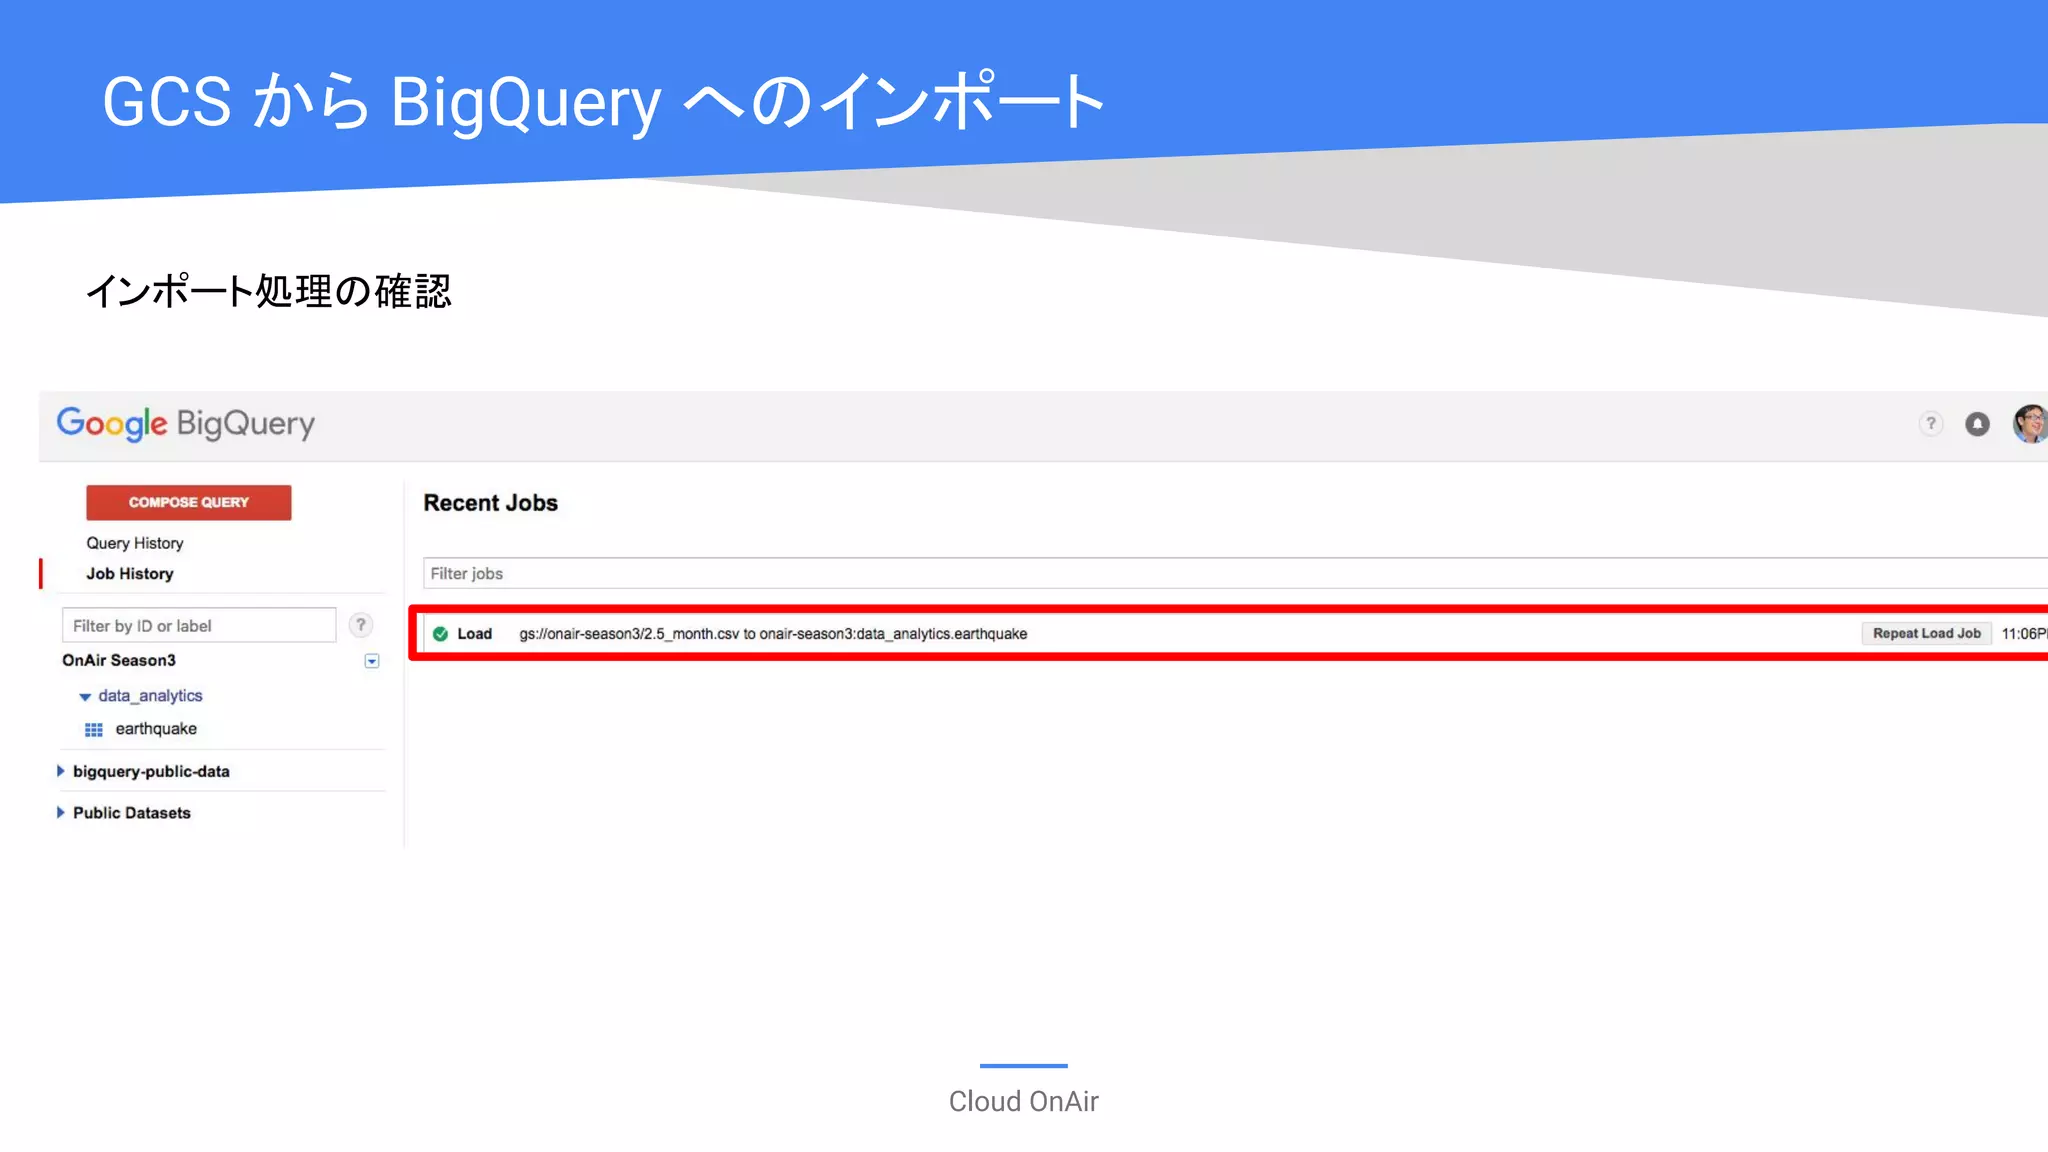Click the COMPOSE QUERY button
The width and height of the screenshot is (2048, 1152).
click(x=189, y=502)
